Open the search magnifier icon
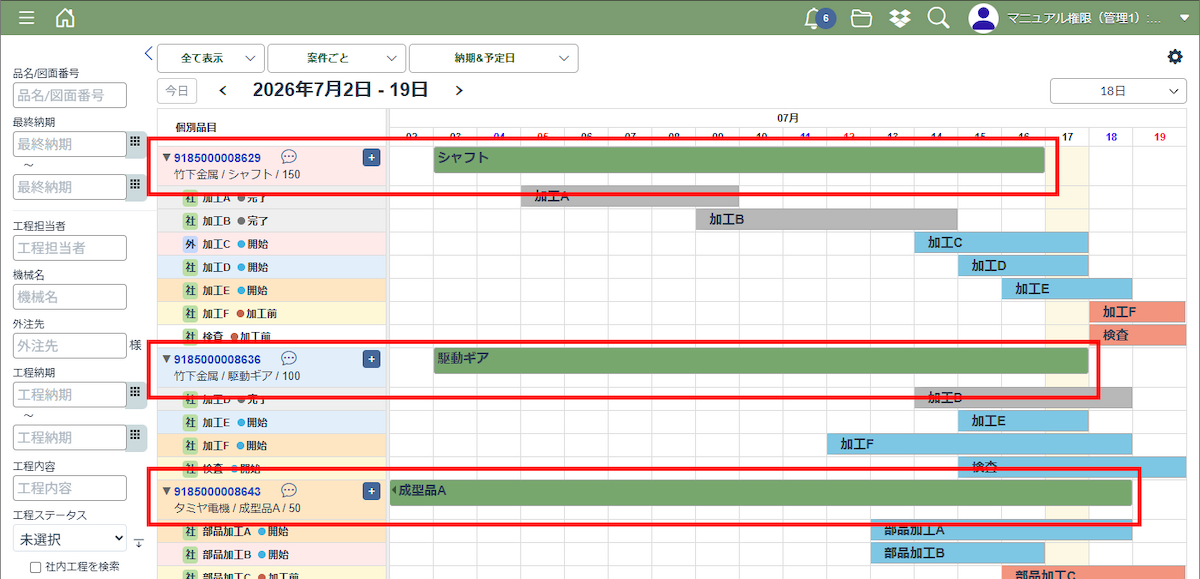The height and width of the screenshot is (579, 1200). coord(938,18)
